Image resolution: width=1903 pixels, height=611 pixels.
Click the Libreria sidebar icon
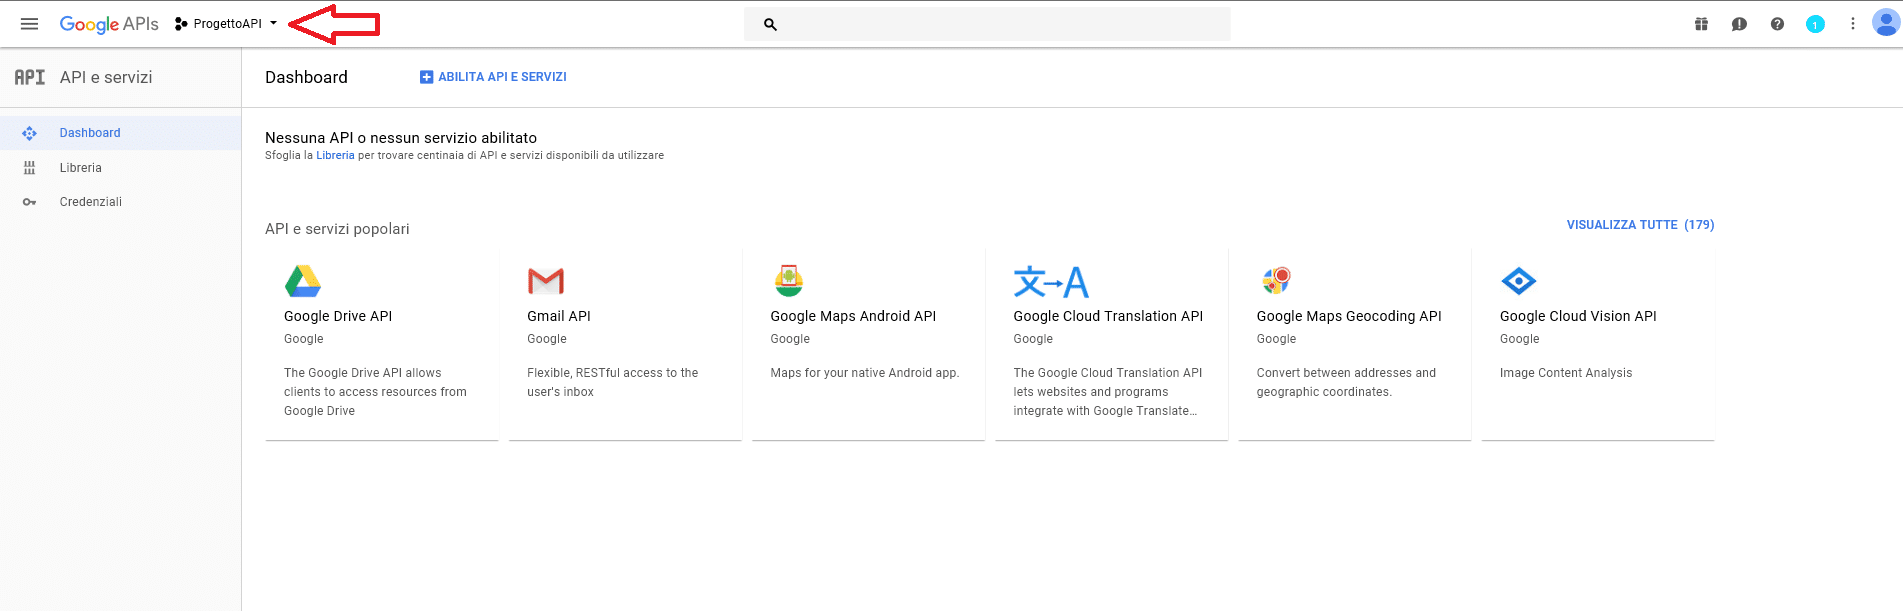click(29, 168)
